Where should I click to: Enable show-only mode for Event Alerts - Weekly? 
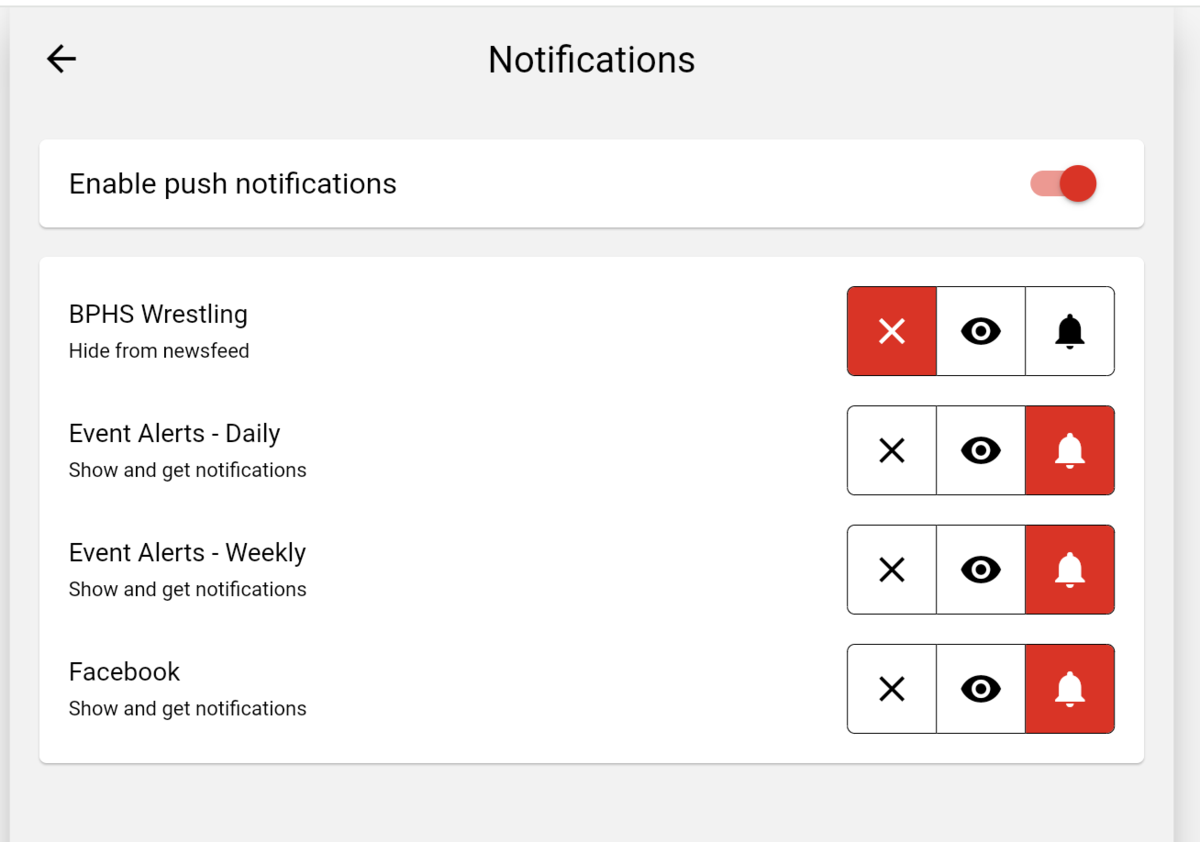coord(980,569)
